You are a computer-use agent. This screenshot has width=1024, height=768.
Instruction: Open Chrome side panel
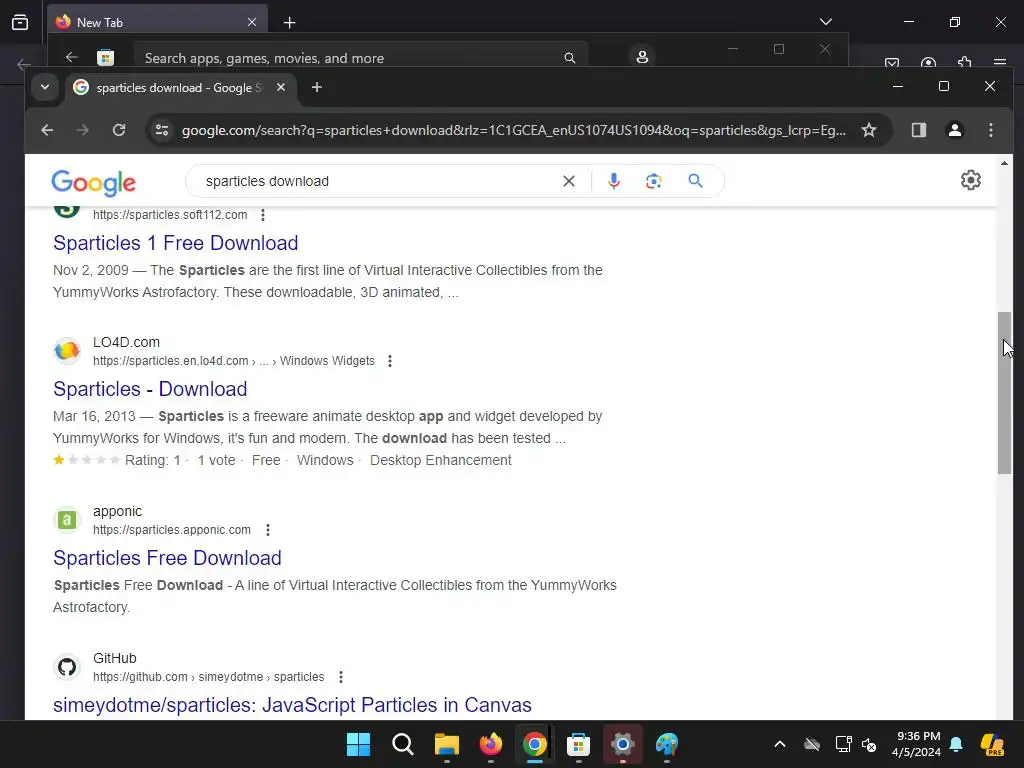919,130
